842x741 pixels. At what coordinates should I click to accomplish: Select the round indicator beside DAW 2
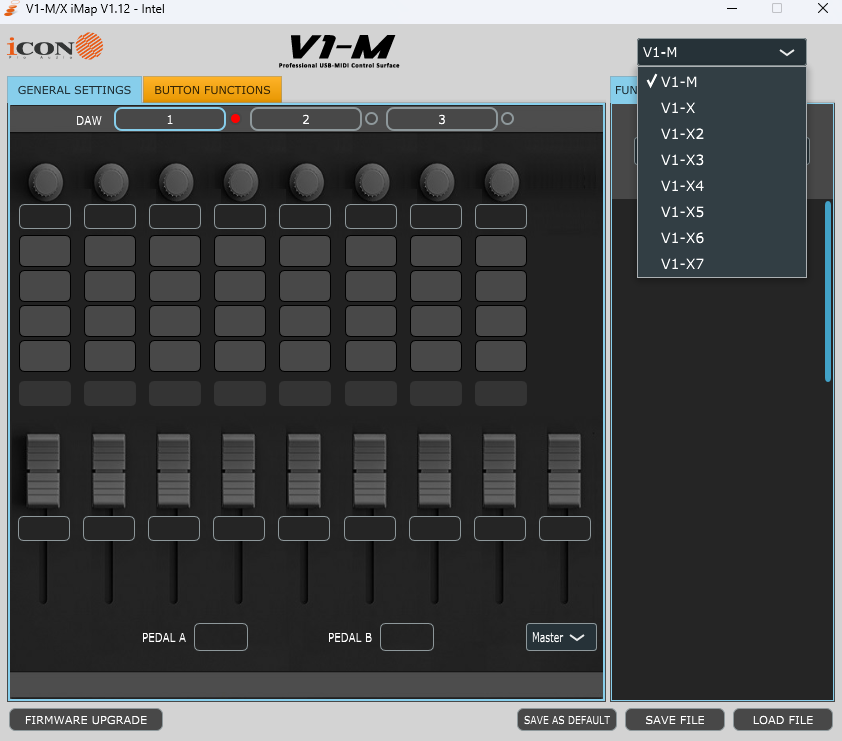click(x=372, y=119)
